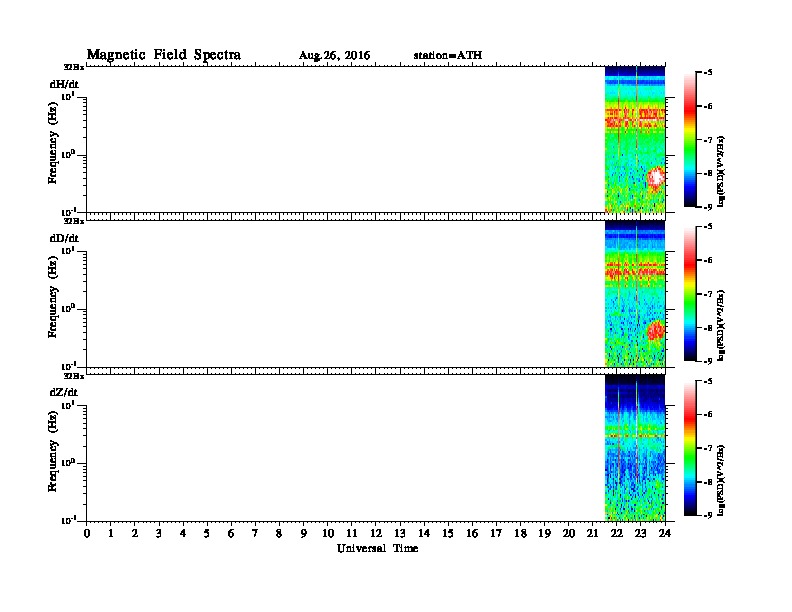Click the Frequency (Hz) label of dH/dt panel
The width and height of the screenshot is (792, 612).
click(53, 143)
